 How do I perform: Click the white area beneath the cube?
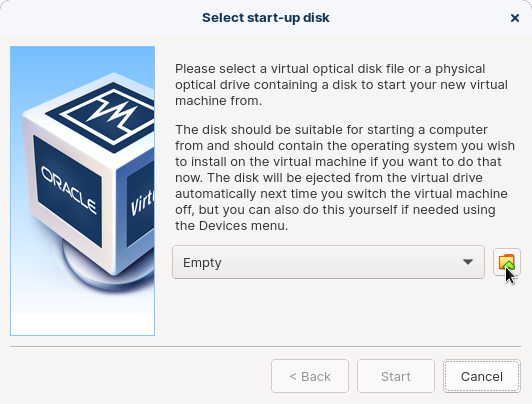(82, 315)
